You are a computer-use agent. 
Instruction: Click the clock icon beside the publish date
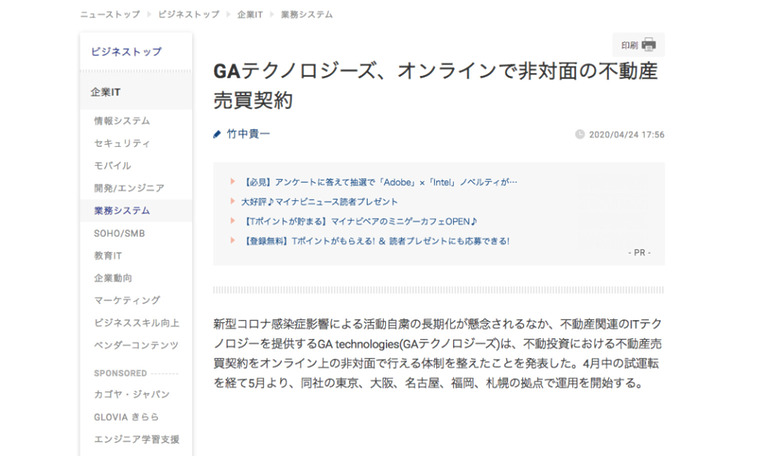tap(581, 134)
